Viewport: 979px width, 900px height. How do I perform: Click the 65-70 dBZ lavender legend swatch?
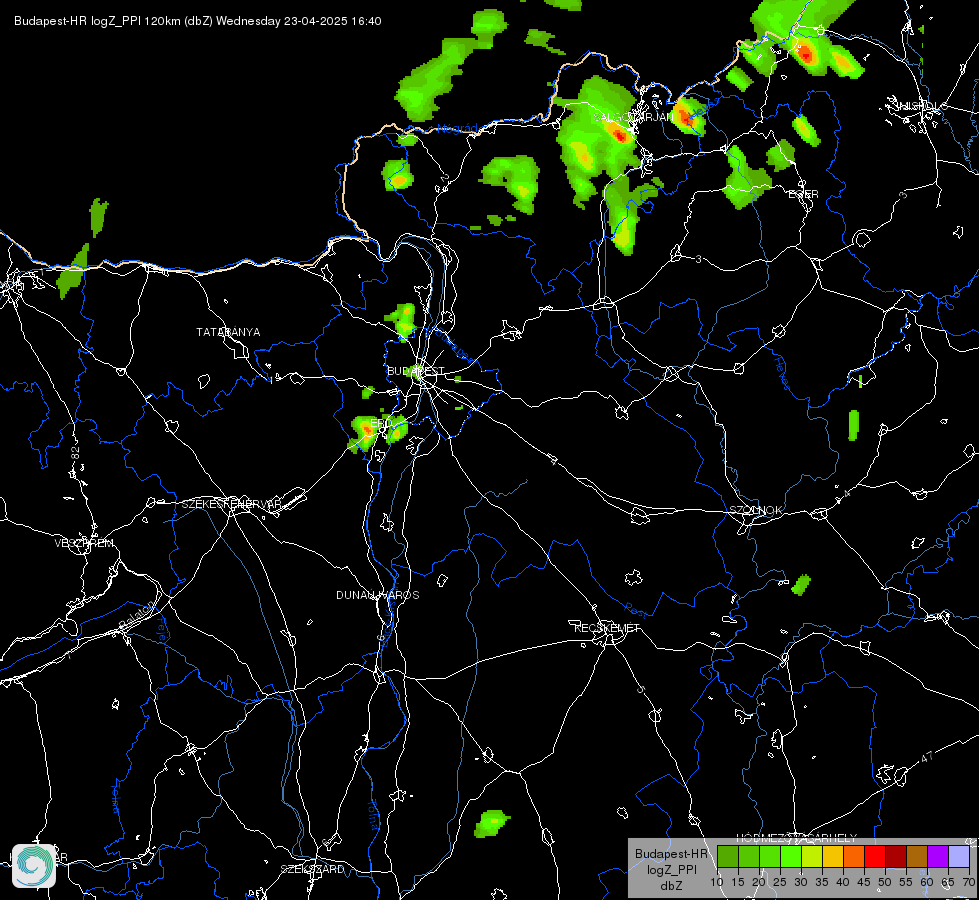tap(958, 856)
